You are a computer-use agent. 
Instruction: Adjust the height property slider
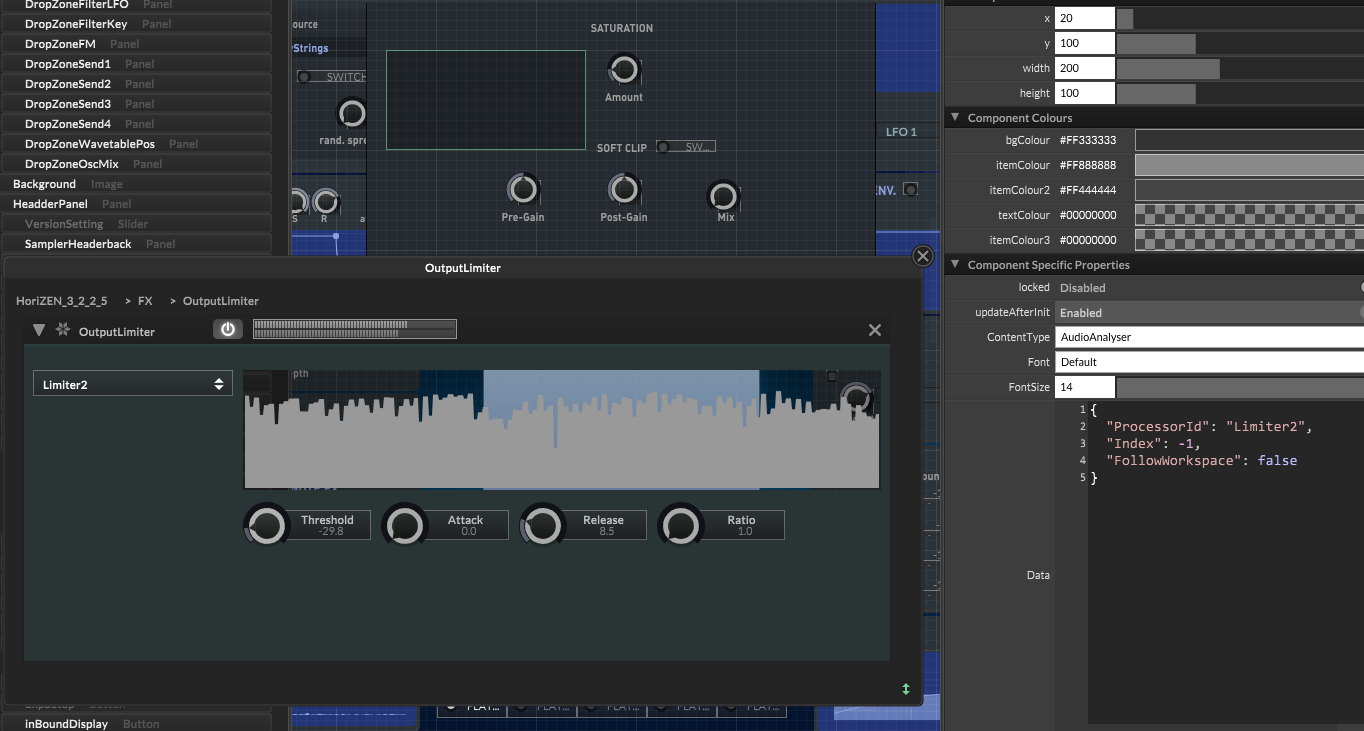[1240, 93]
